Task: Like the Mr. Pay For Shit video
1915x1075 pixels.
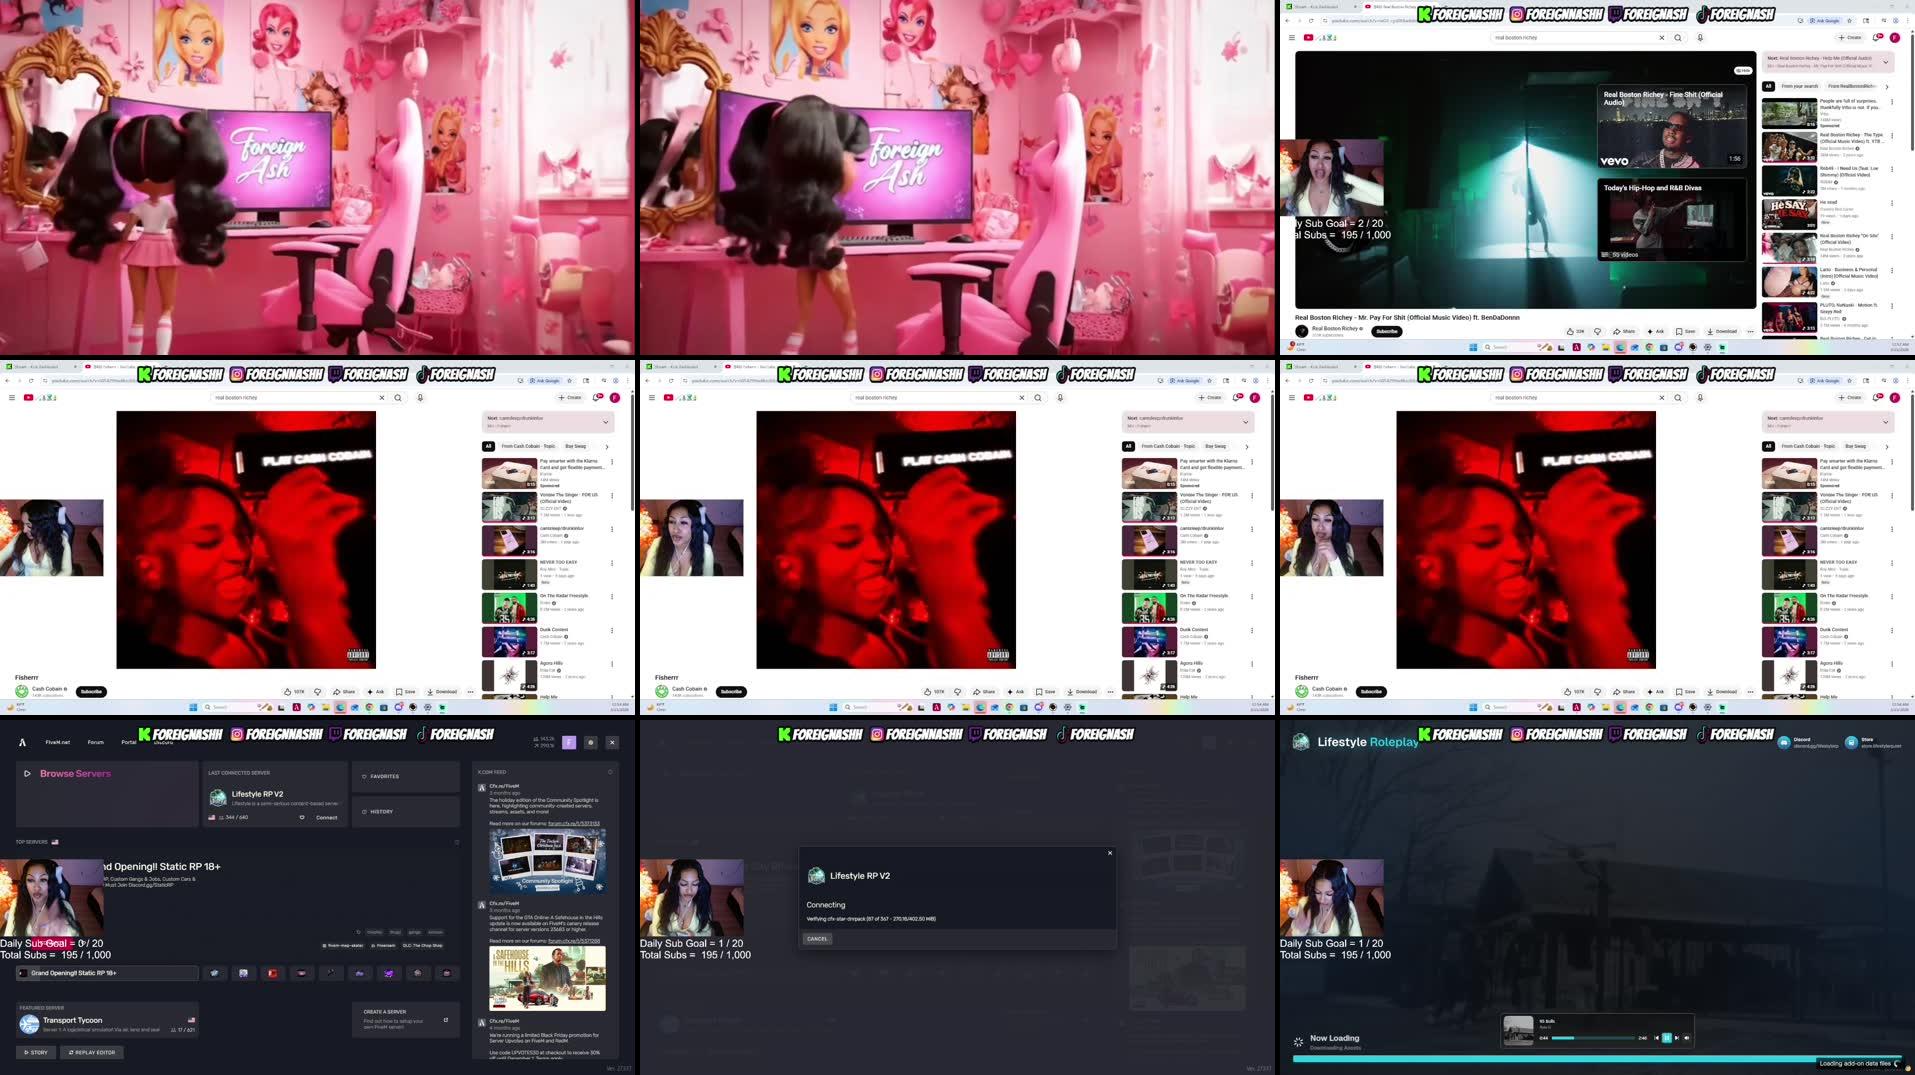Action: point(1574,331)
